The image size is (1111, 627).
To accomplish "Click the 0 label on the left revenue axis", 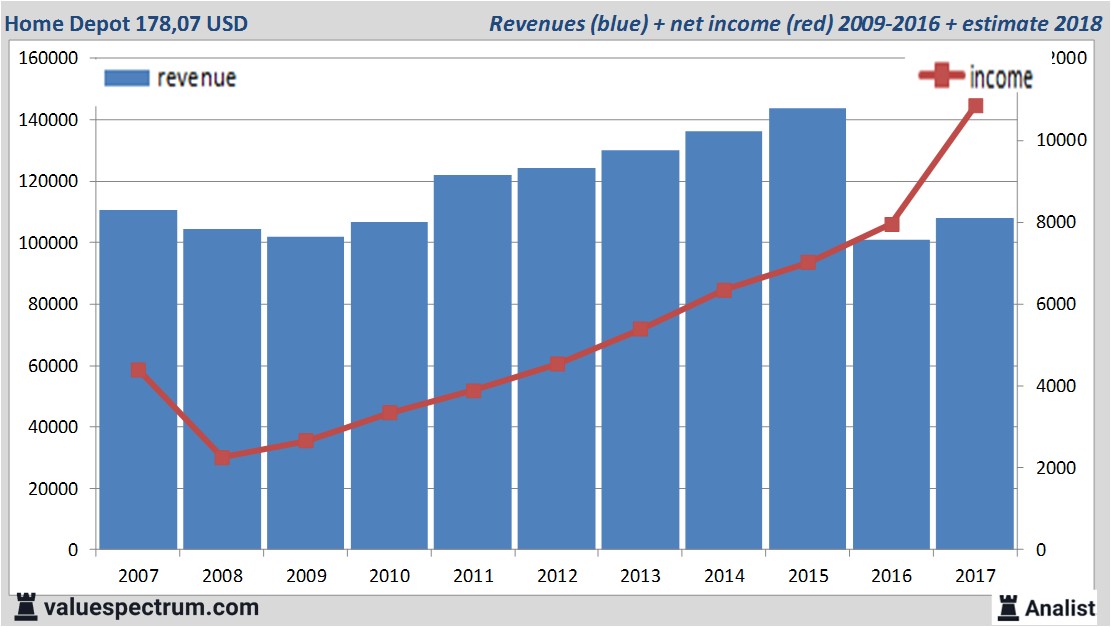I will point(73,550).
